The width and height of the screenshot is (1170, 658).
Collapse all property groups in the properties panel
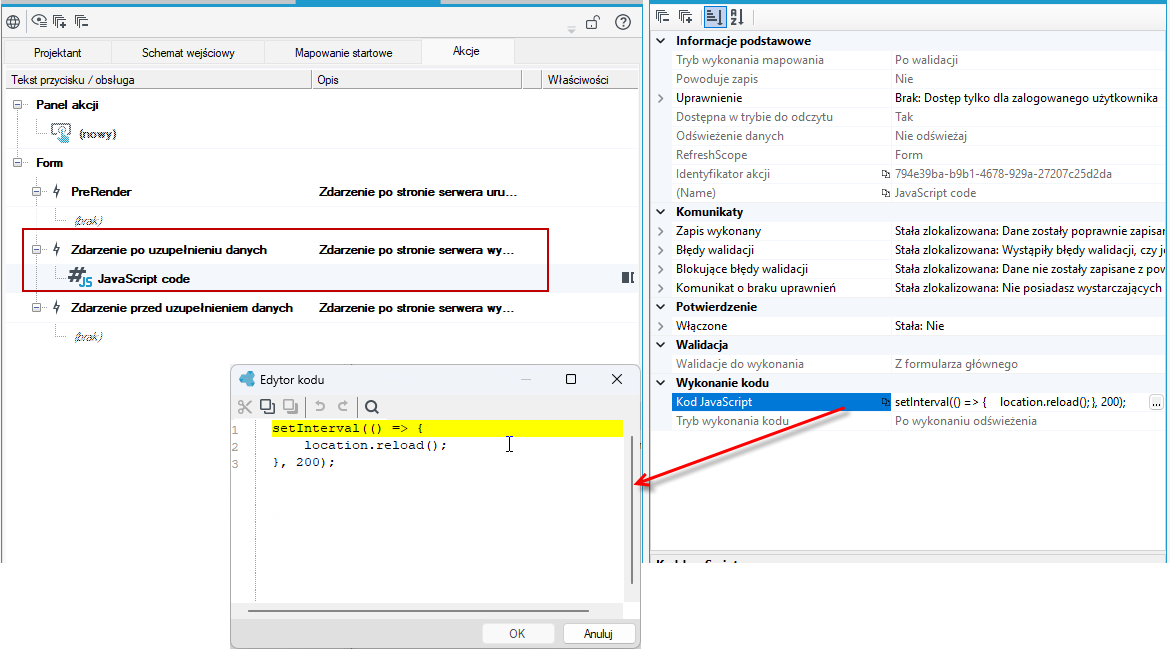coord(663,16)
